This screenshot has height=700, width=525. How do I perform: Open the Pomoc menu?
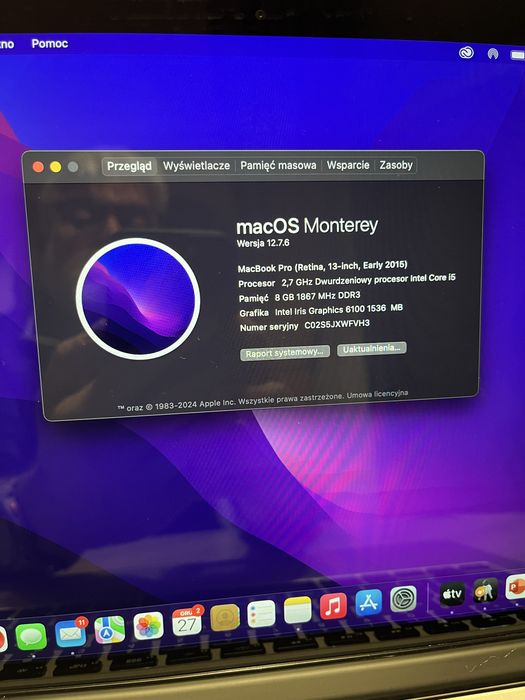(x=50, y=44)
